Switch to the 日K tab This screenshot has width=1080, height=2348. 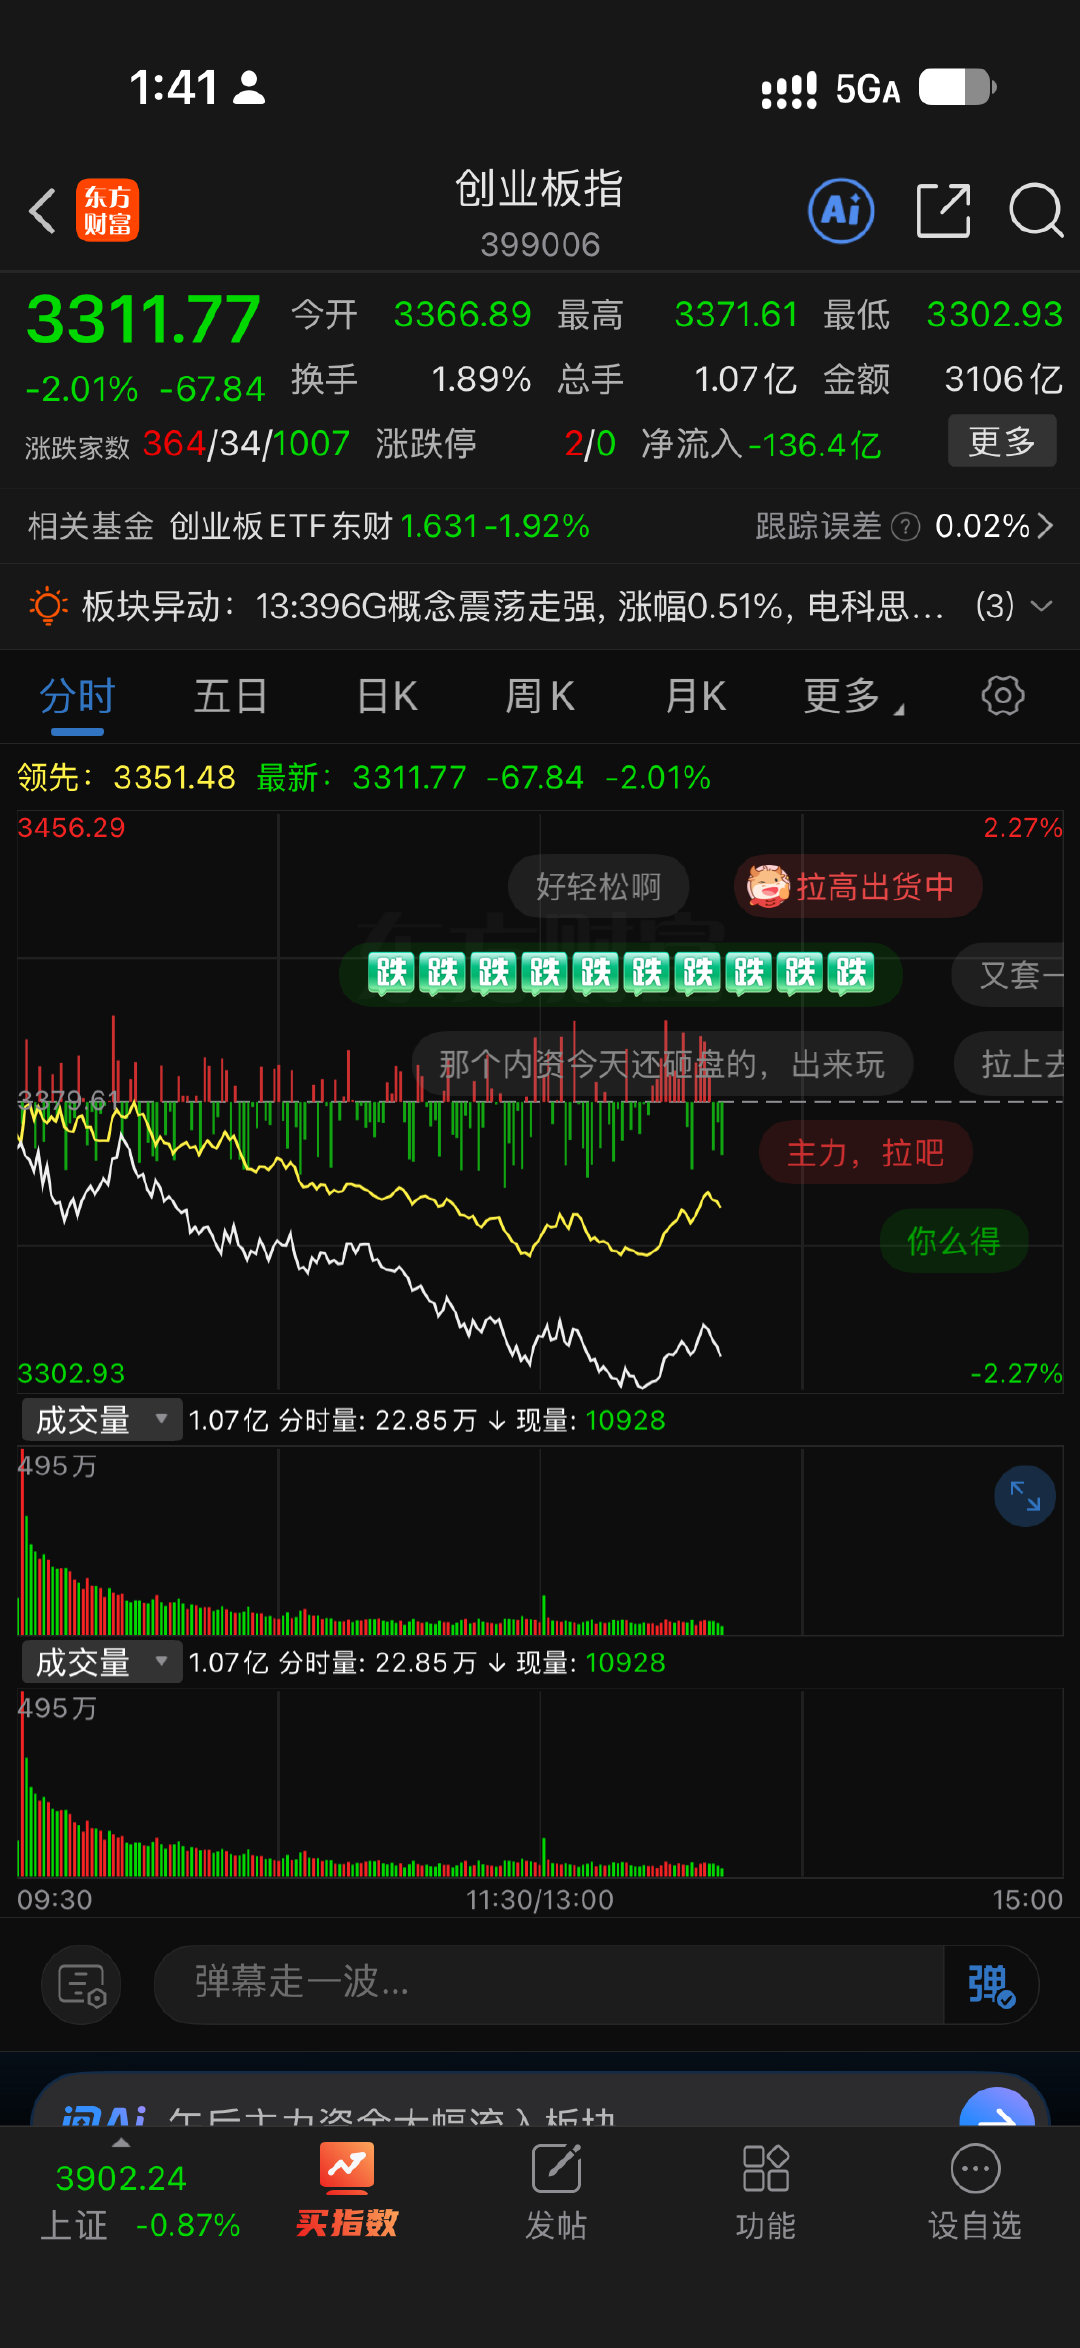click(388, 696)
